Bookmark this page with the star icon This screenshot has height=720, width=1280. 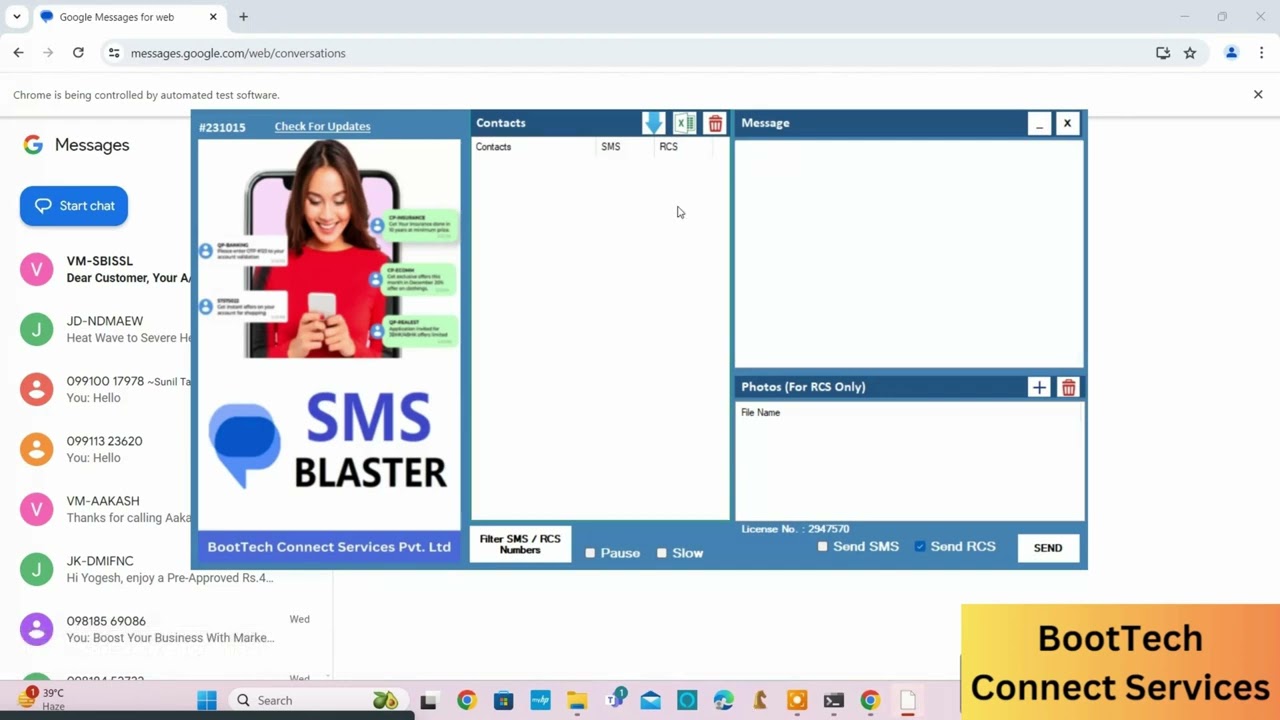[x=1190, y=53]
